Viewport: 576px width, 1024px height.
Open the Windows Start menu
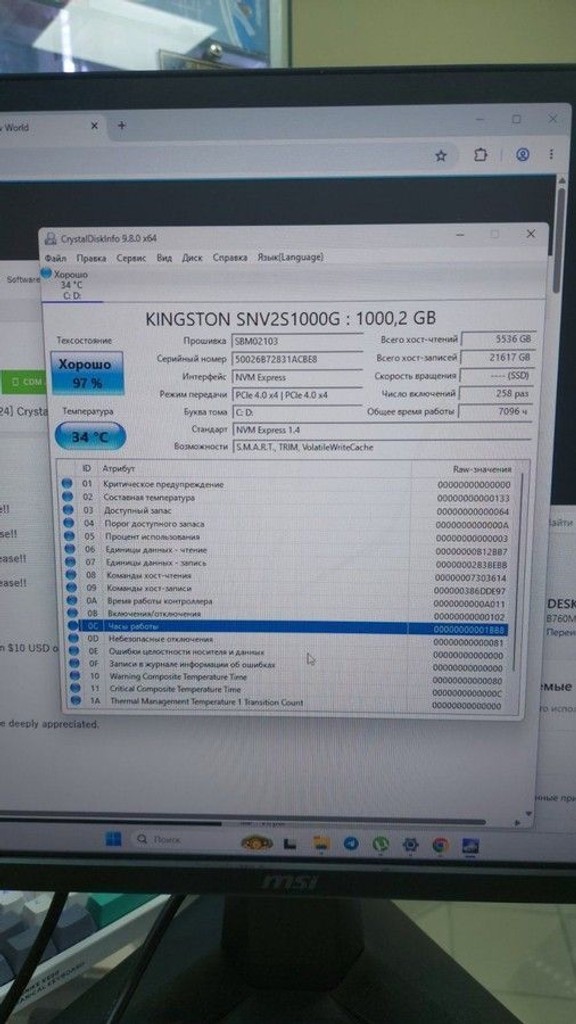point(114,839)
